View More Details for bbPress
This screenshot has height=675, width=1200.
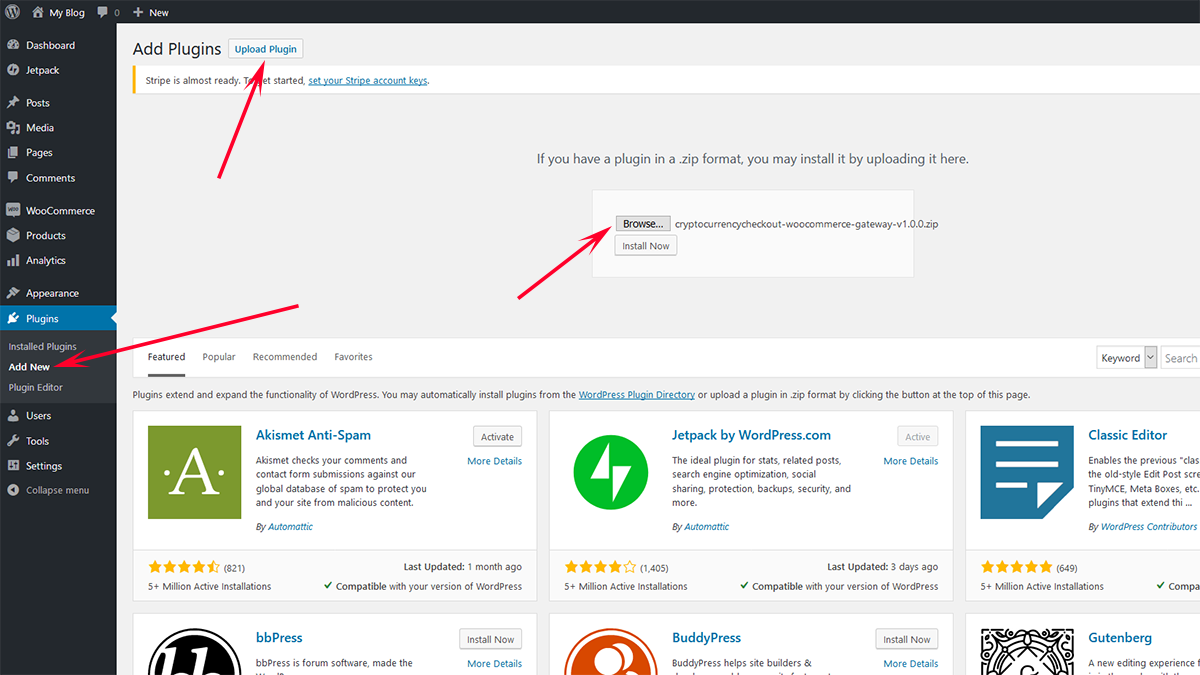pyautogui.click(x=495, y=663)
